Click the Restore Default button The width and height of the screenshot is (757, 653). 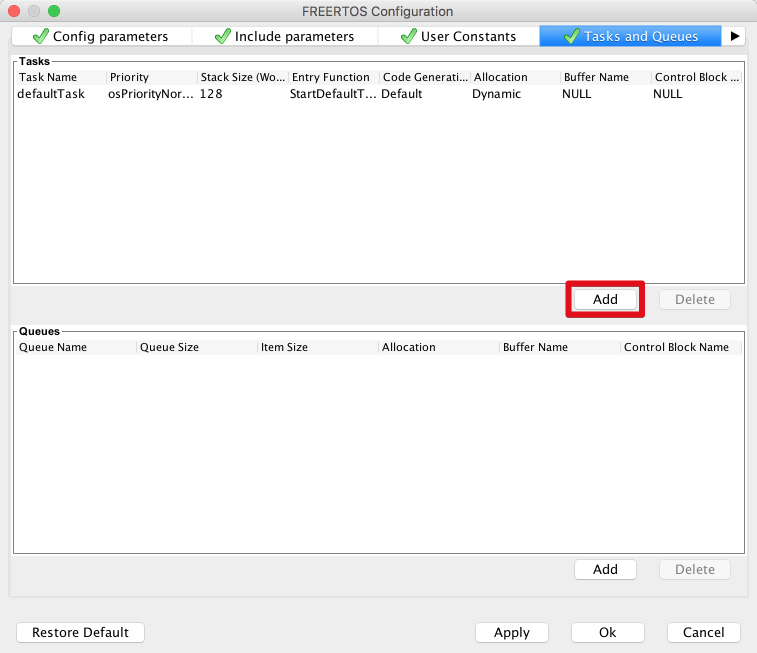(80, 632)
